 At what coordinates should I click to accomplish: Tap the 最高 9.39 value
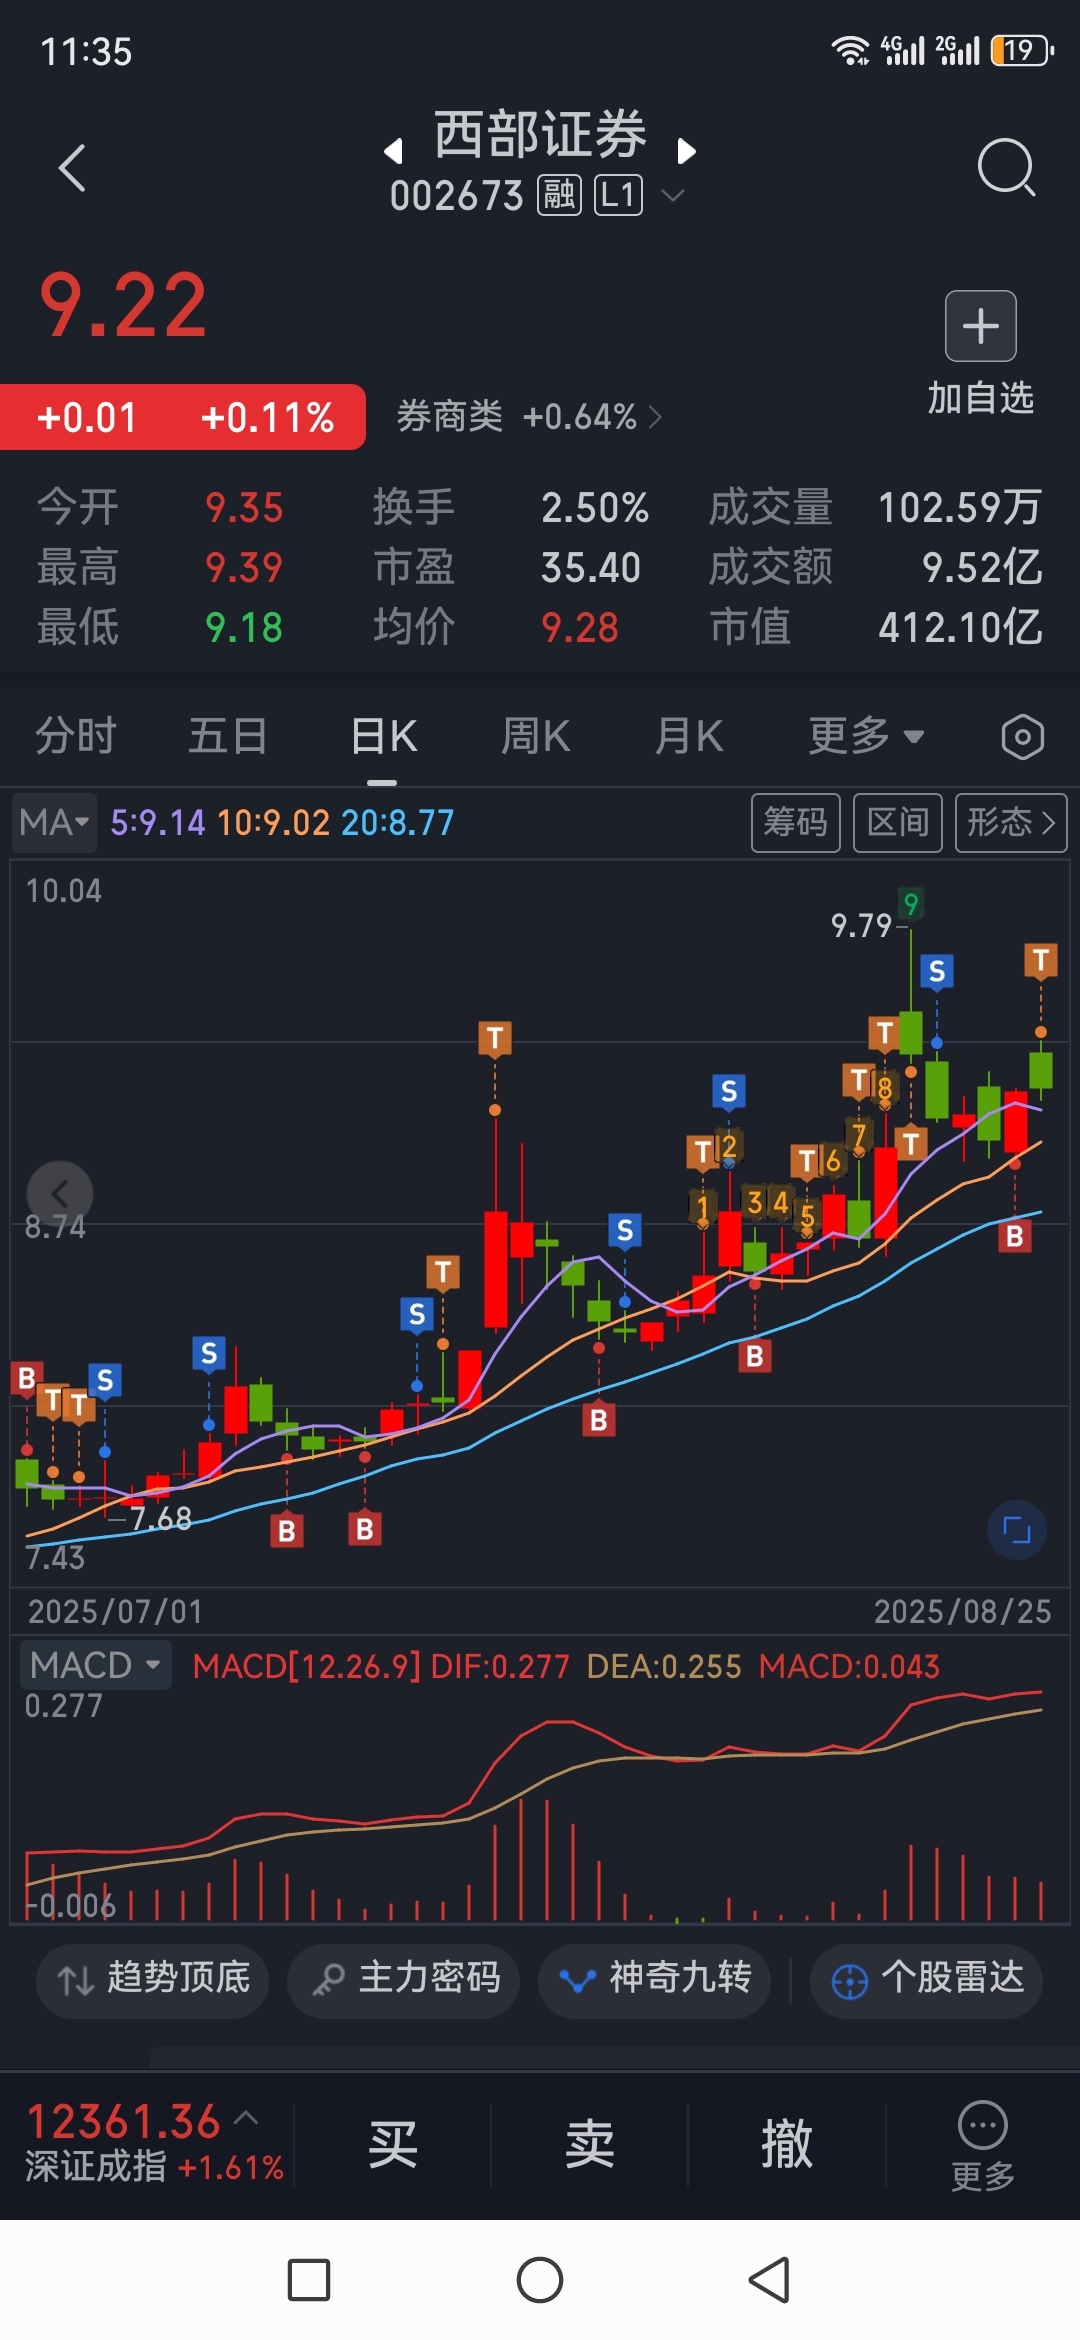[244, 568]
